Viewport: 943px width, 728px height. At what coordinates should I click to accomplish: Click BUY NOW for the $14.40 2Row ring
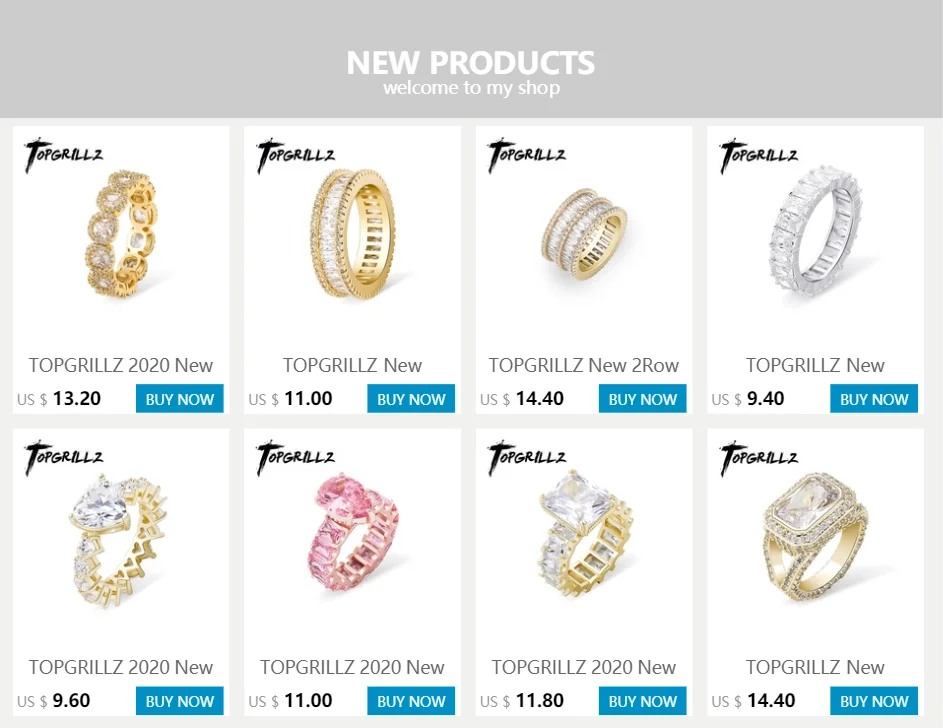click(x=642, y=399)
